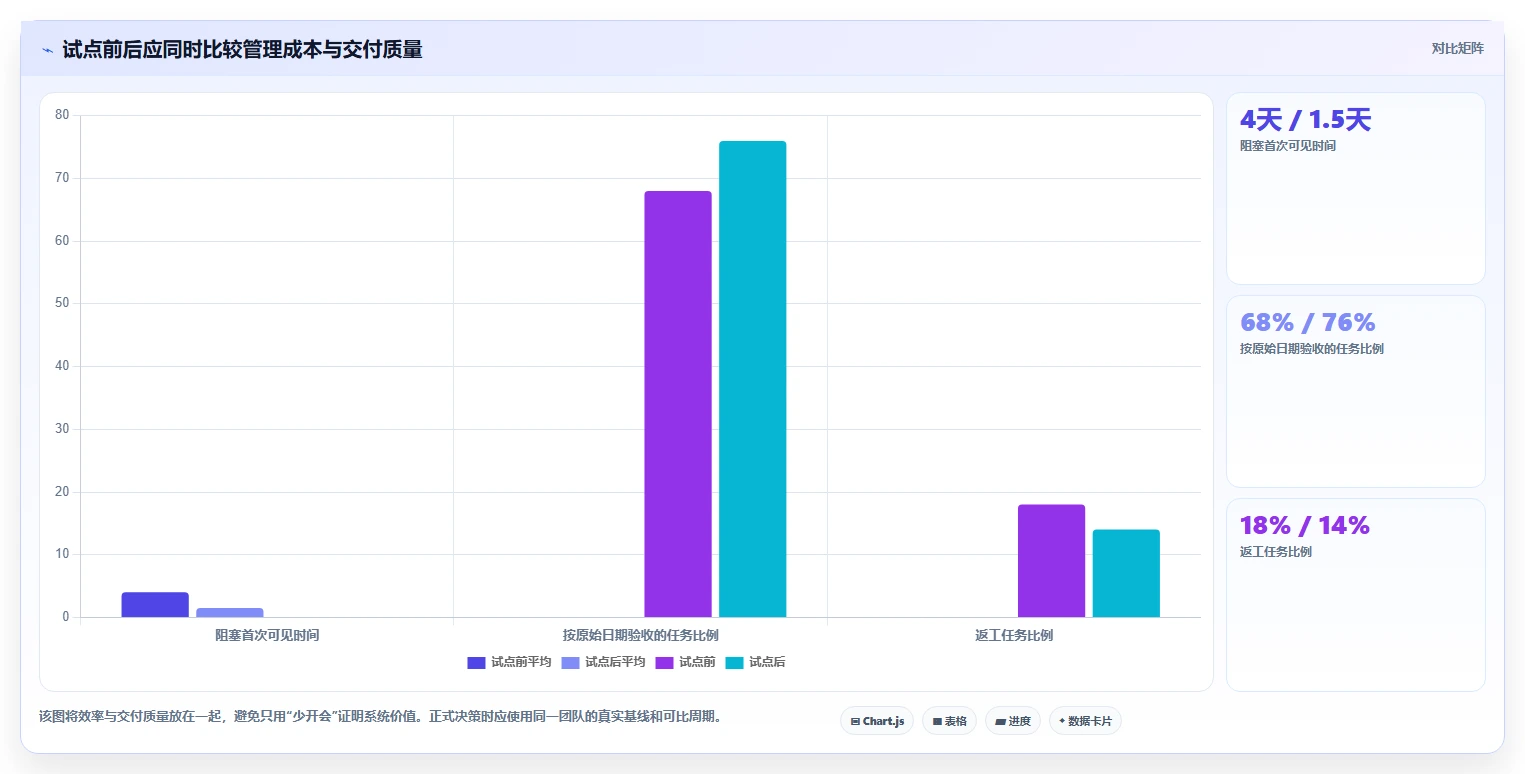Click the cyan 返工任务比例 bar at 14
Image resolution: width=1525 pixels, height=774 pixels.
(1126, 573)
